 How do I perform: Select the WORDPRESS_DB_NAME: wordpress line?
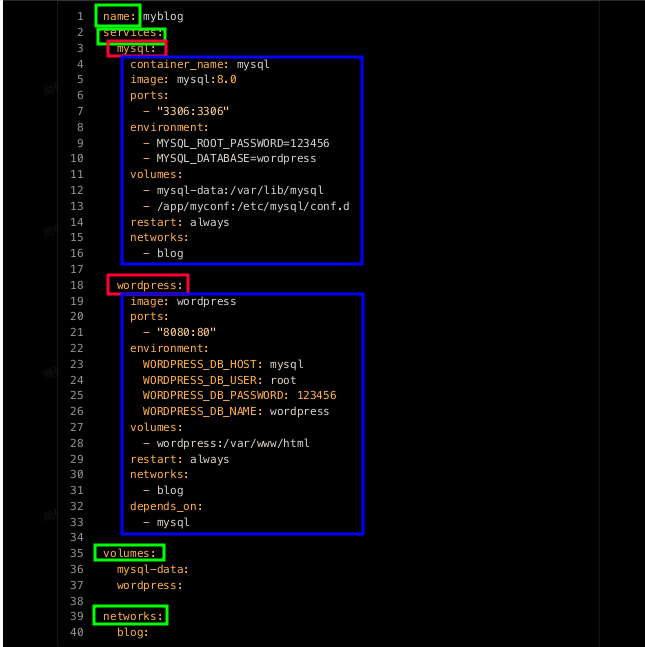click(x=236, y=411)
